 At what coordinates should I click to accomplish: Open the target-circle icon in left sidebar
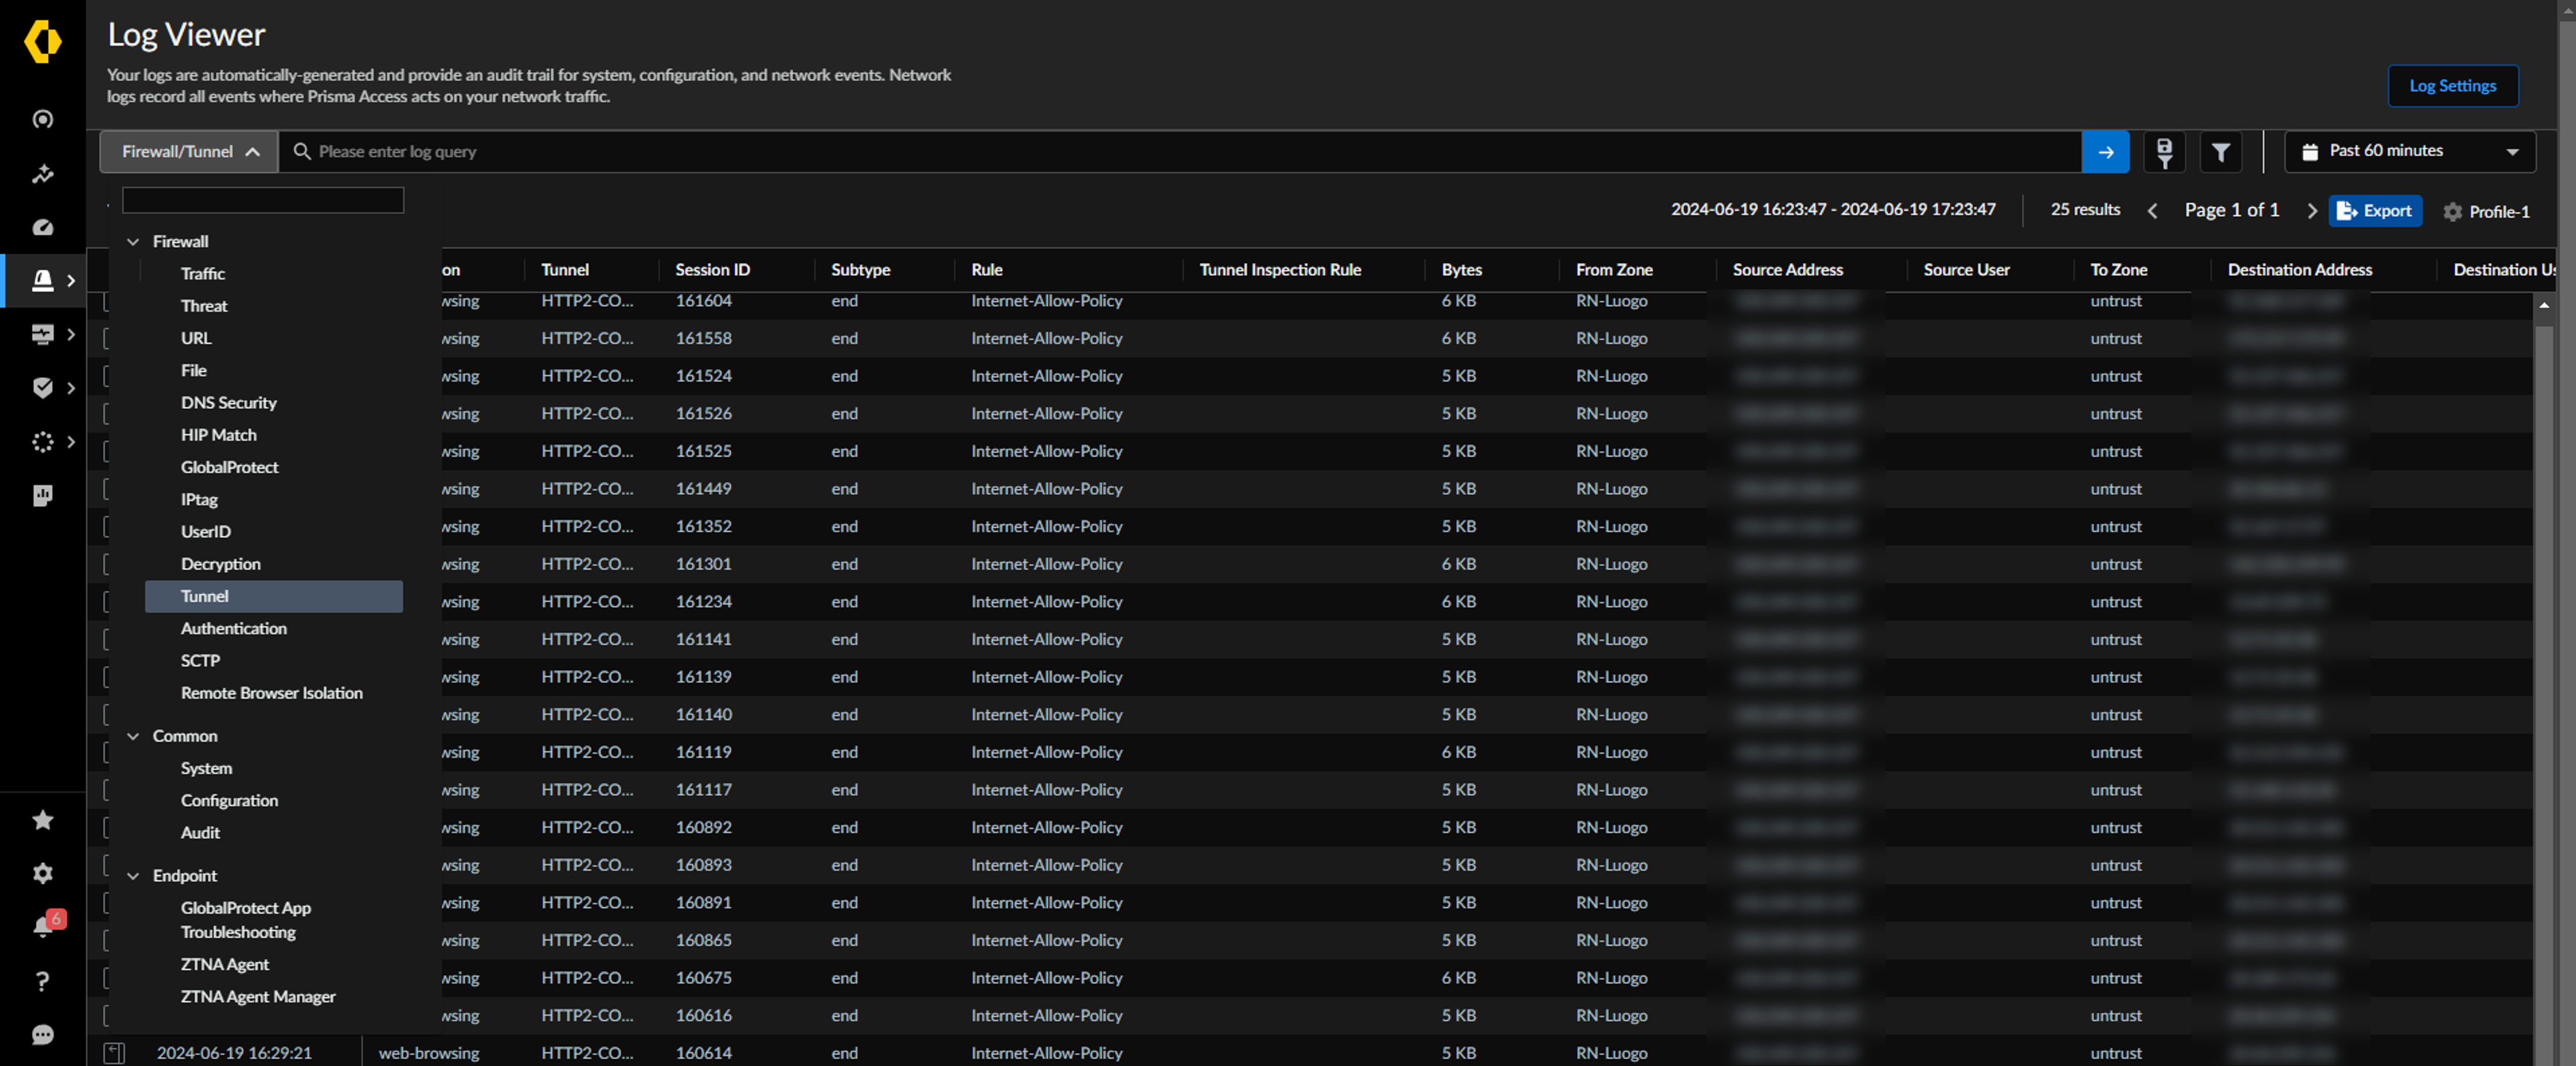tap(42, 119)
